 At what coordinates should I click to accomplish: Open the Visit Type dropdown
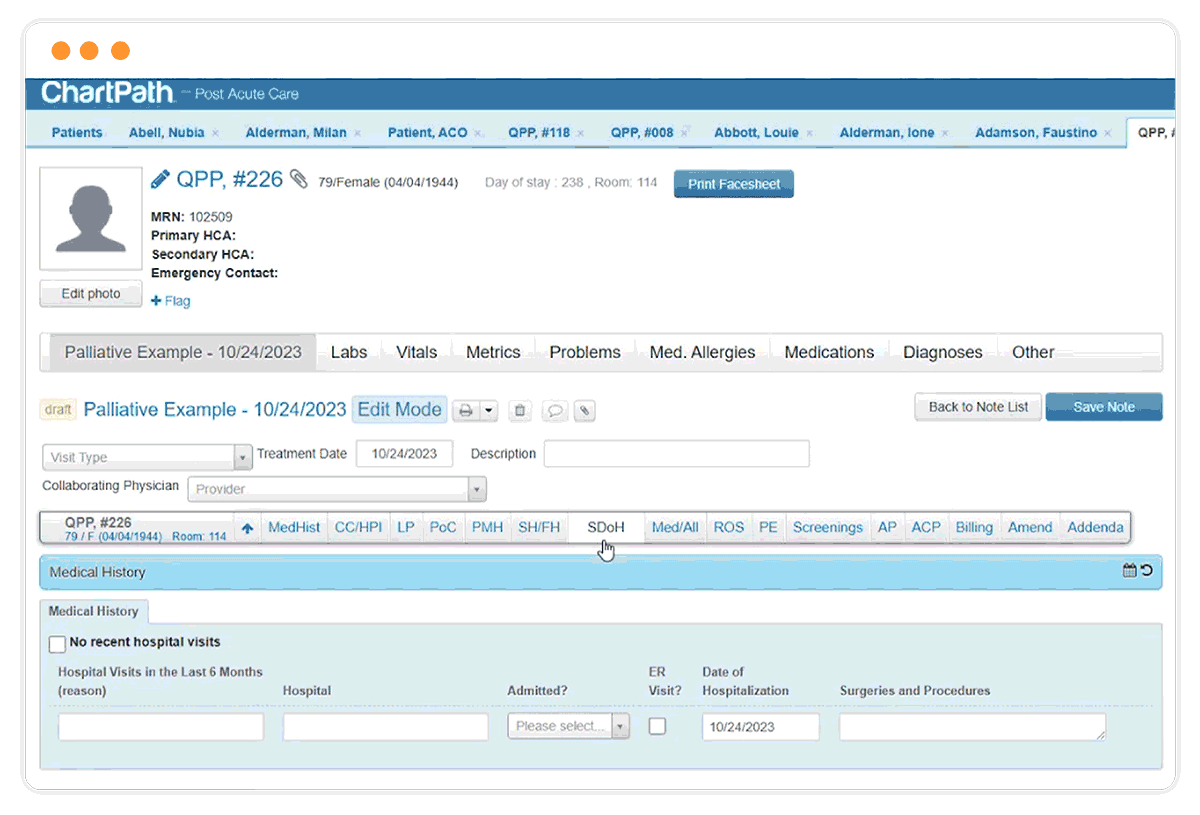[x=240, y=455]
